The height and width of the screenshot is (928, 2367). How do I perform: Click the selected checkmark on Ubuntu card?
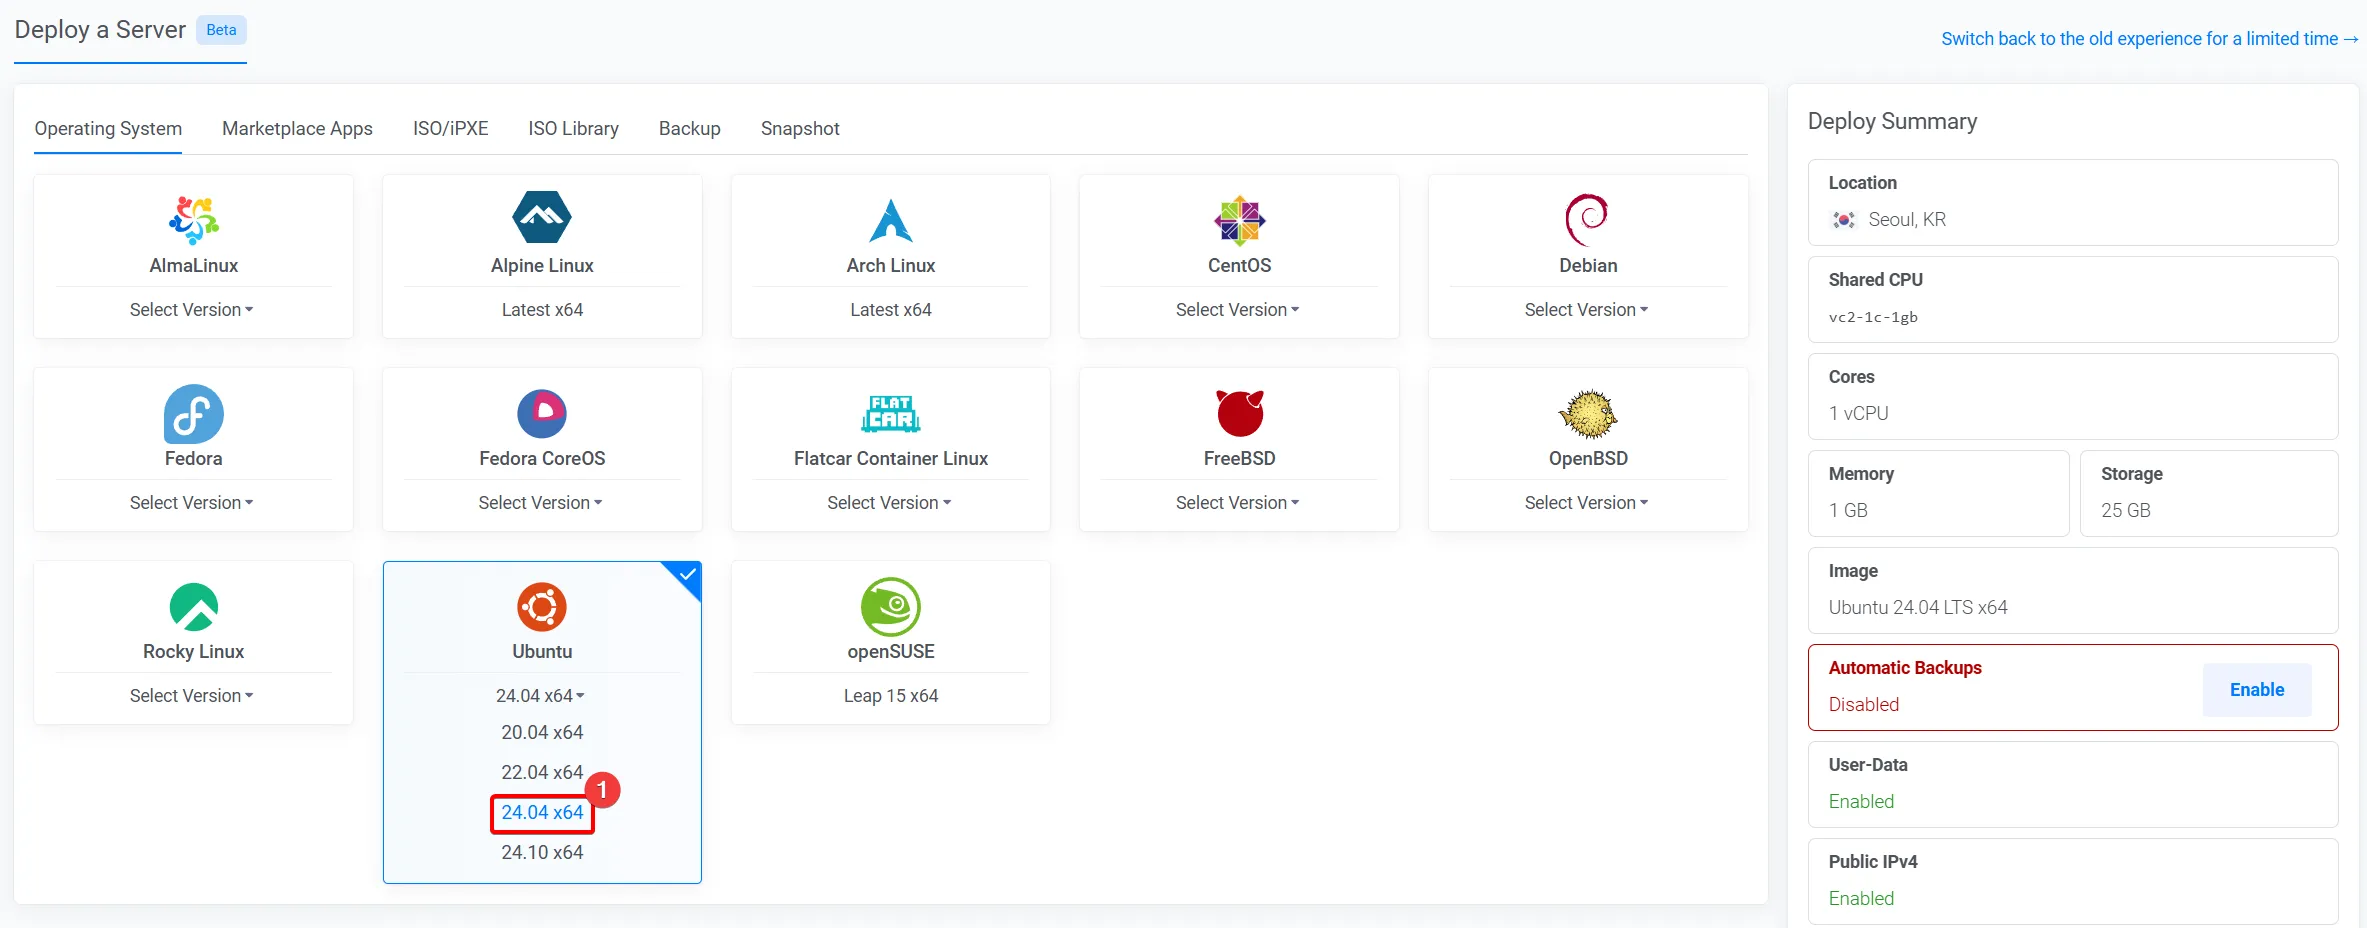click(x=687, y=574)
